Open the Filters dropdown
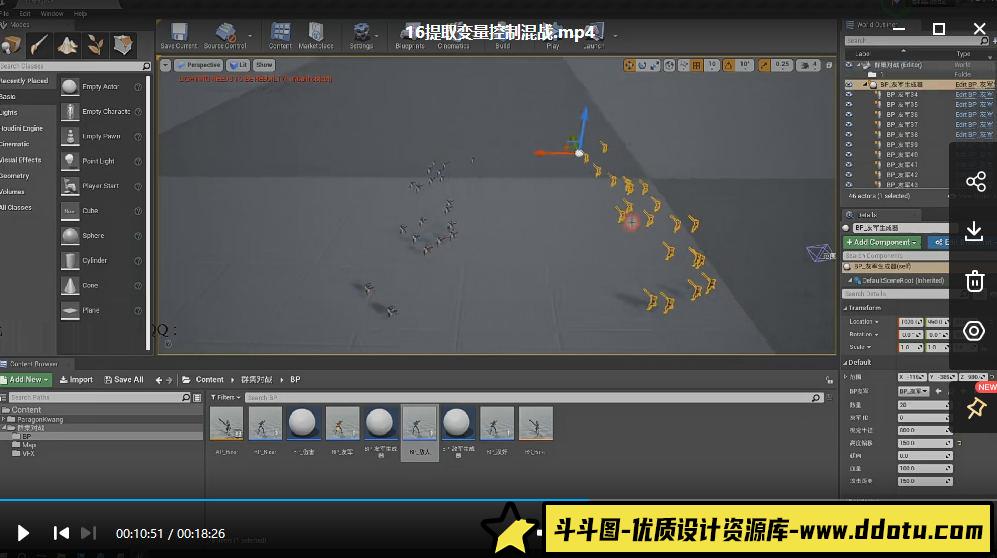997x558 pixels. tap(226, 397)
